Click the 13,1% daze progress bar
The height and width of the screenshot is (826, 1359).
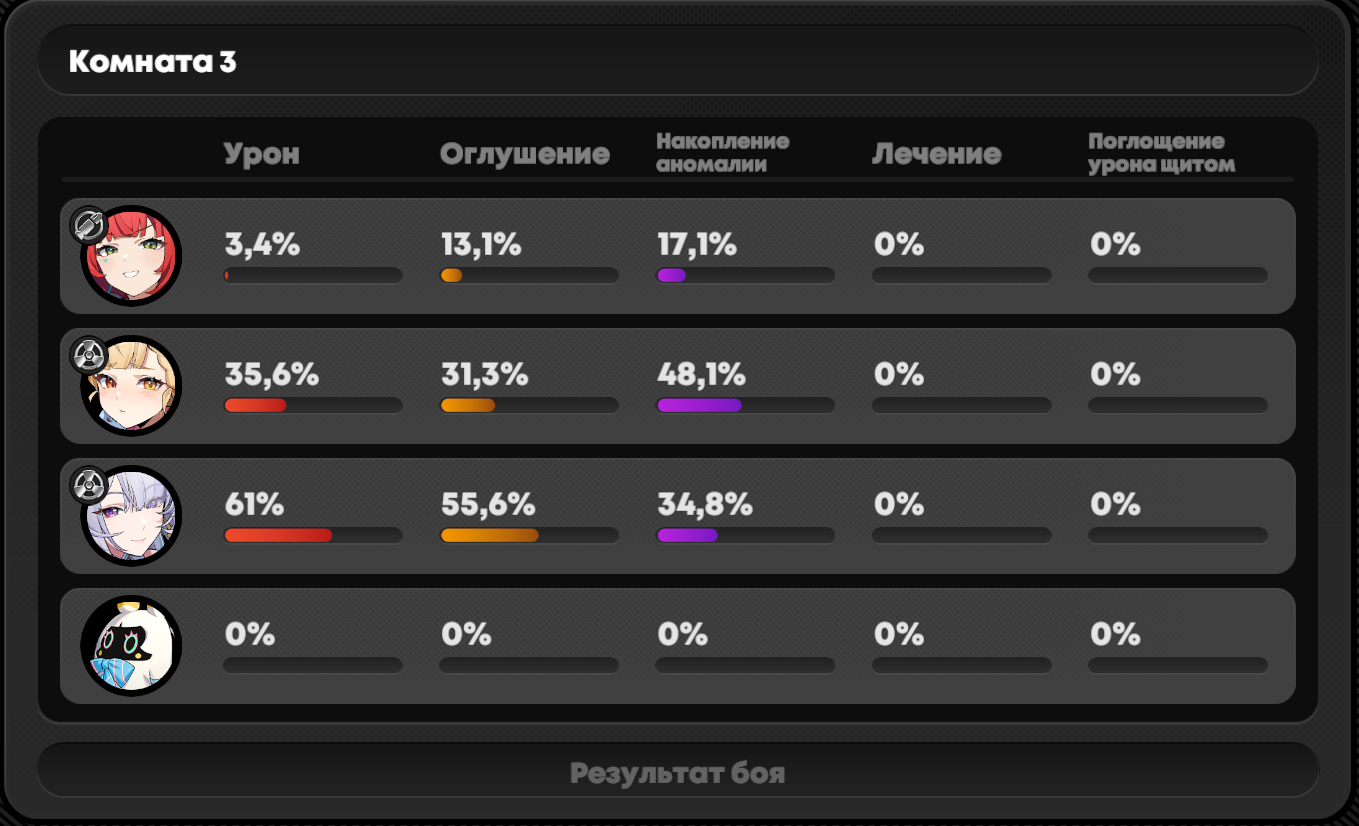tap(529, 275)
